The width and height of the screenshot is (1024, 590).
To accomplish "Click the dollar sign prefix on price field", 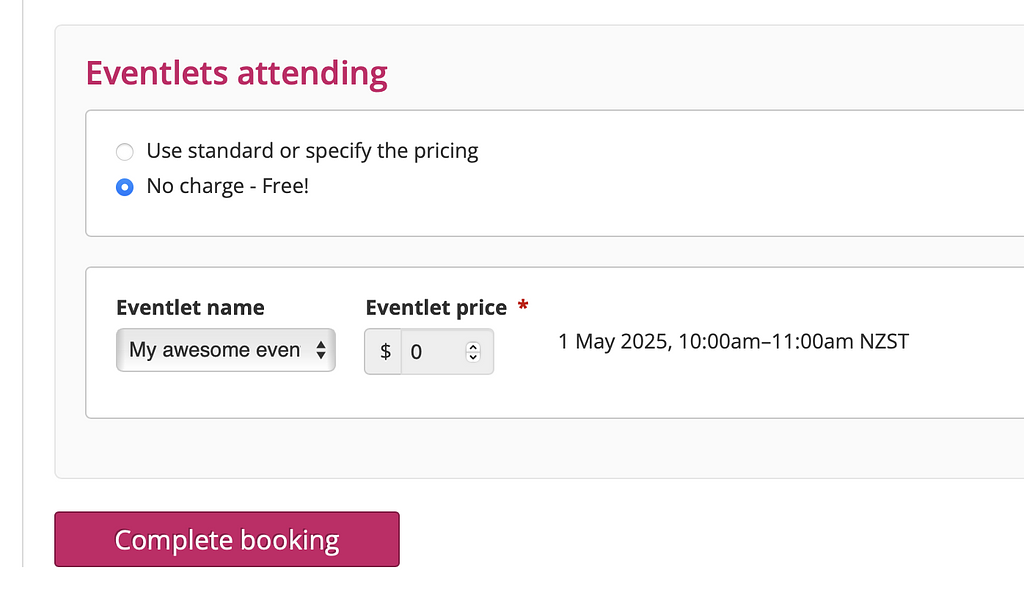I will (385, 352).
